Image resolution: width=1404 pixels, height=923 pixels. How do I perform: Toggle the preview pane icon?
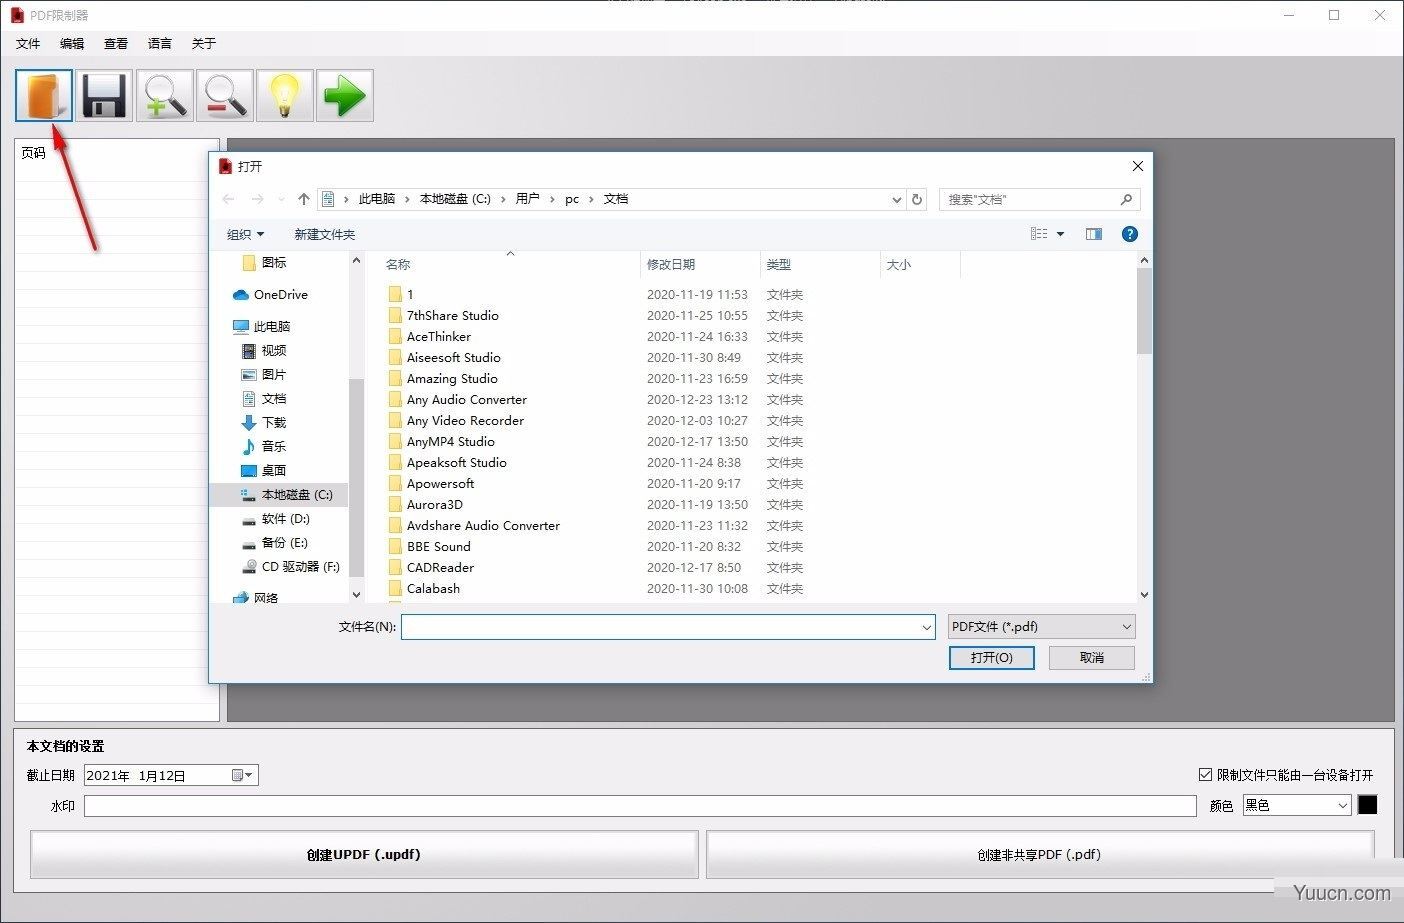tap(1094, 234)
